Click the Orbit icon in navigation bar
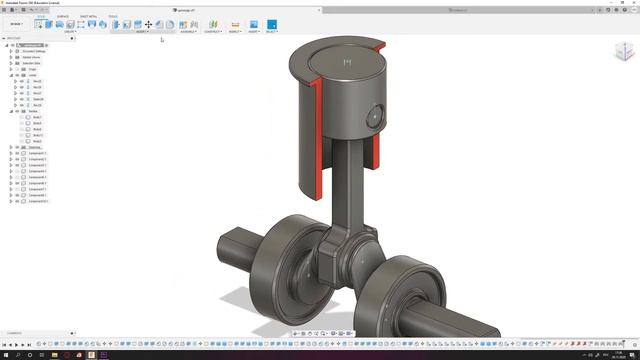This screenshot has height=360, width=640. click(297, 333)
